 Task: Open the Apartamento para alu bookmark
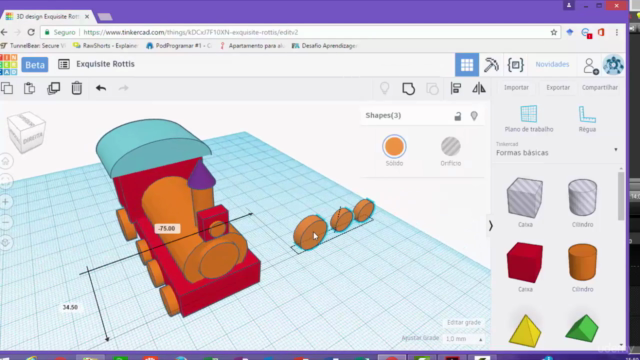[252, 46]
